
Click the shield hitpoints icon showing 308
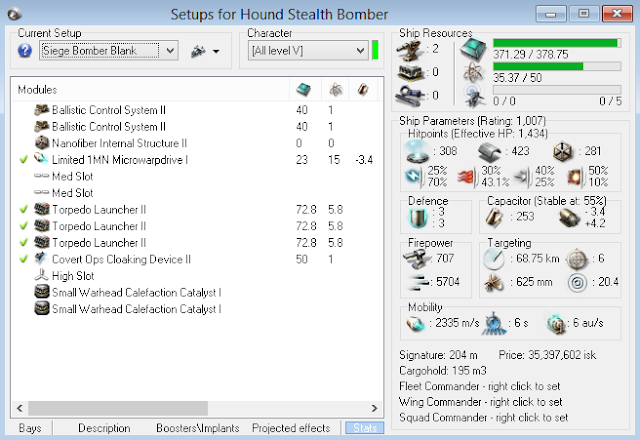417,151
